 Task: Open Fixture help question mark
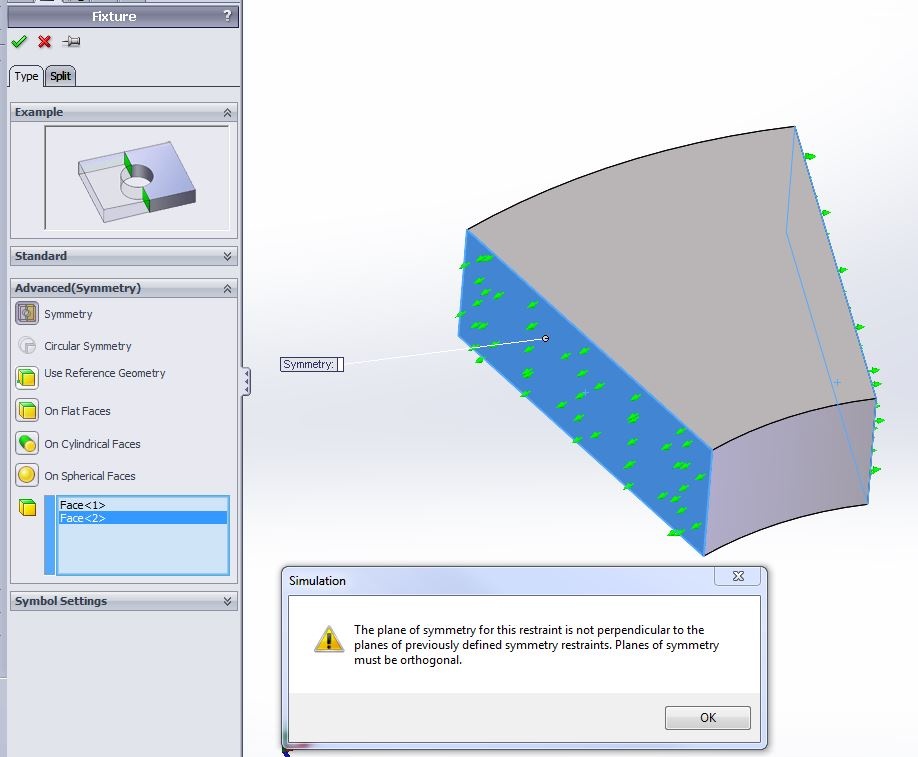[228, 16]
